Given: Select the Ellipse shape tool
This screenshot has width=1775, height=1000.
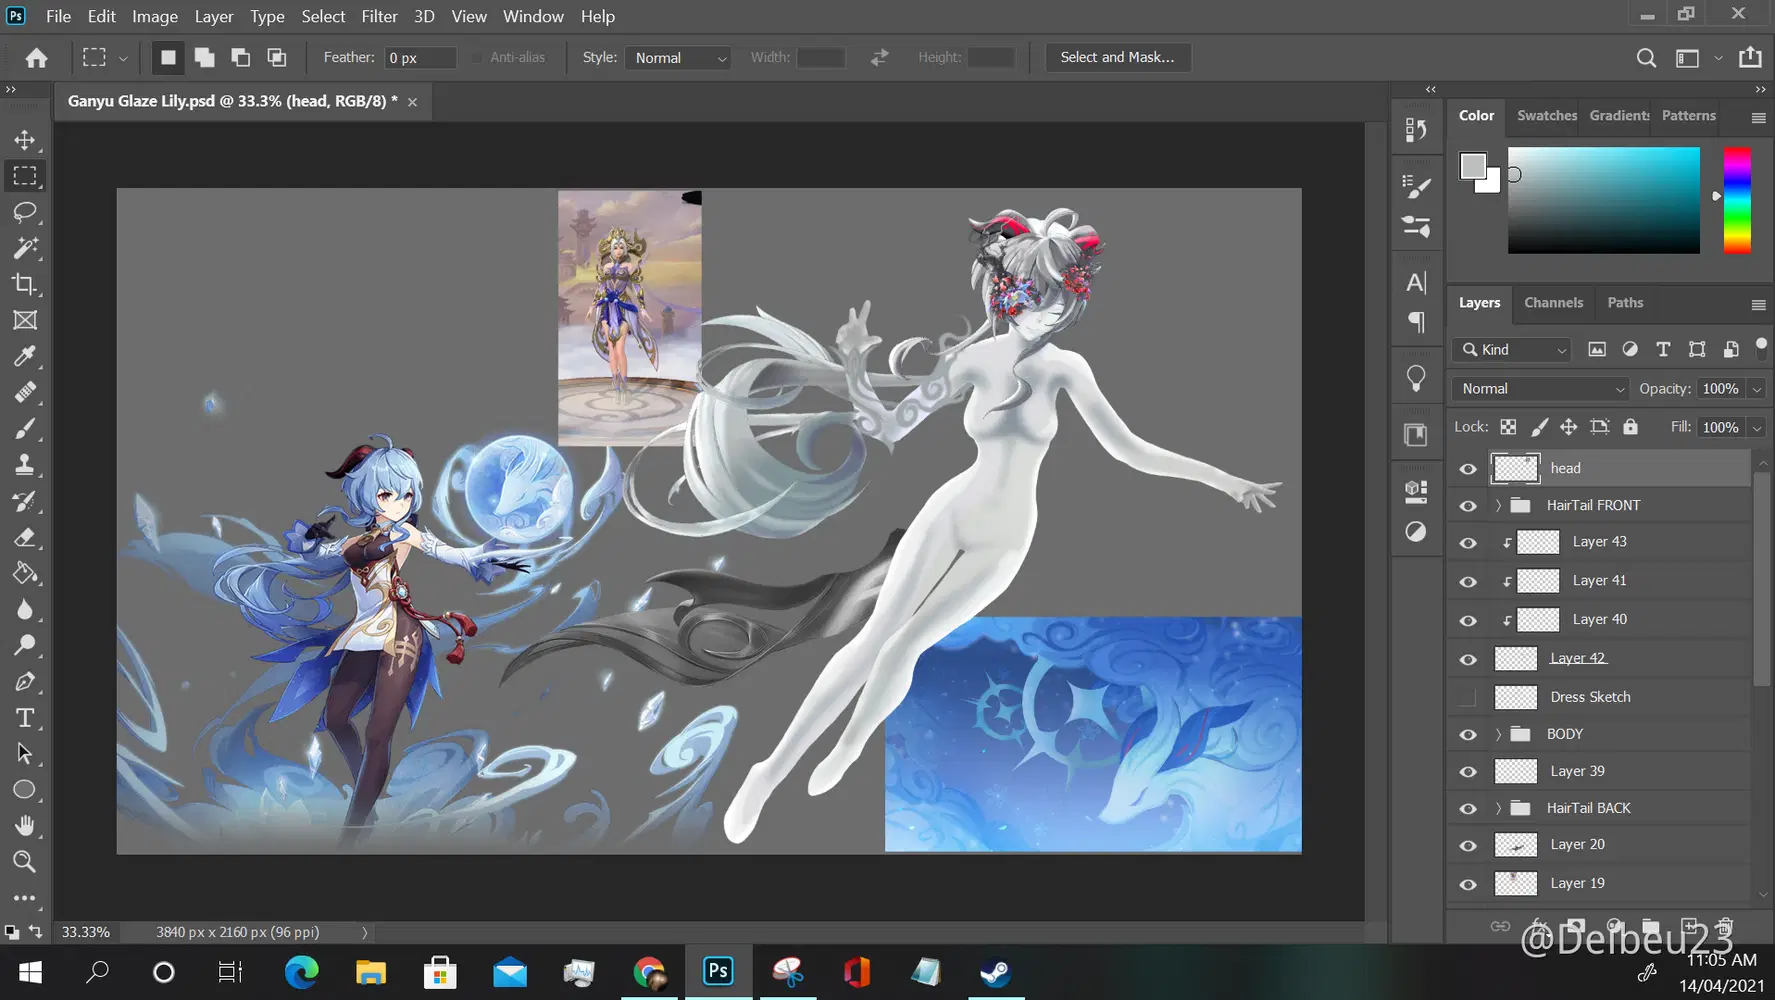Looking at the screenshot, I should click(x=25, y=790).
